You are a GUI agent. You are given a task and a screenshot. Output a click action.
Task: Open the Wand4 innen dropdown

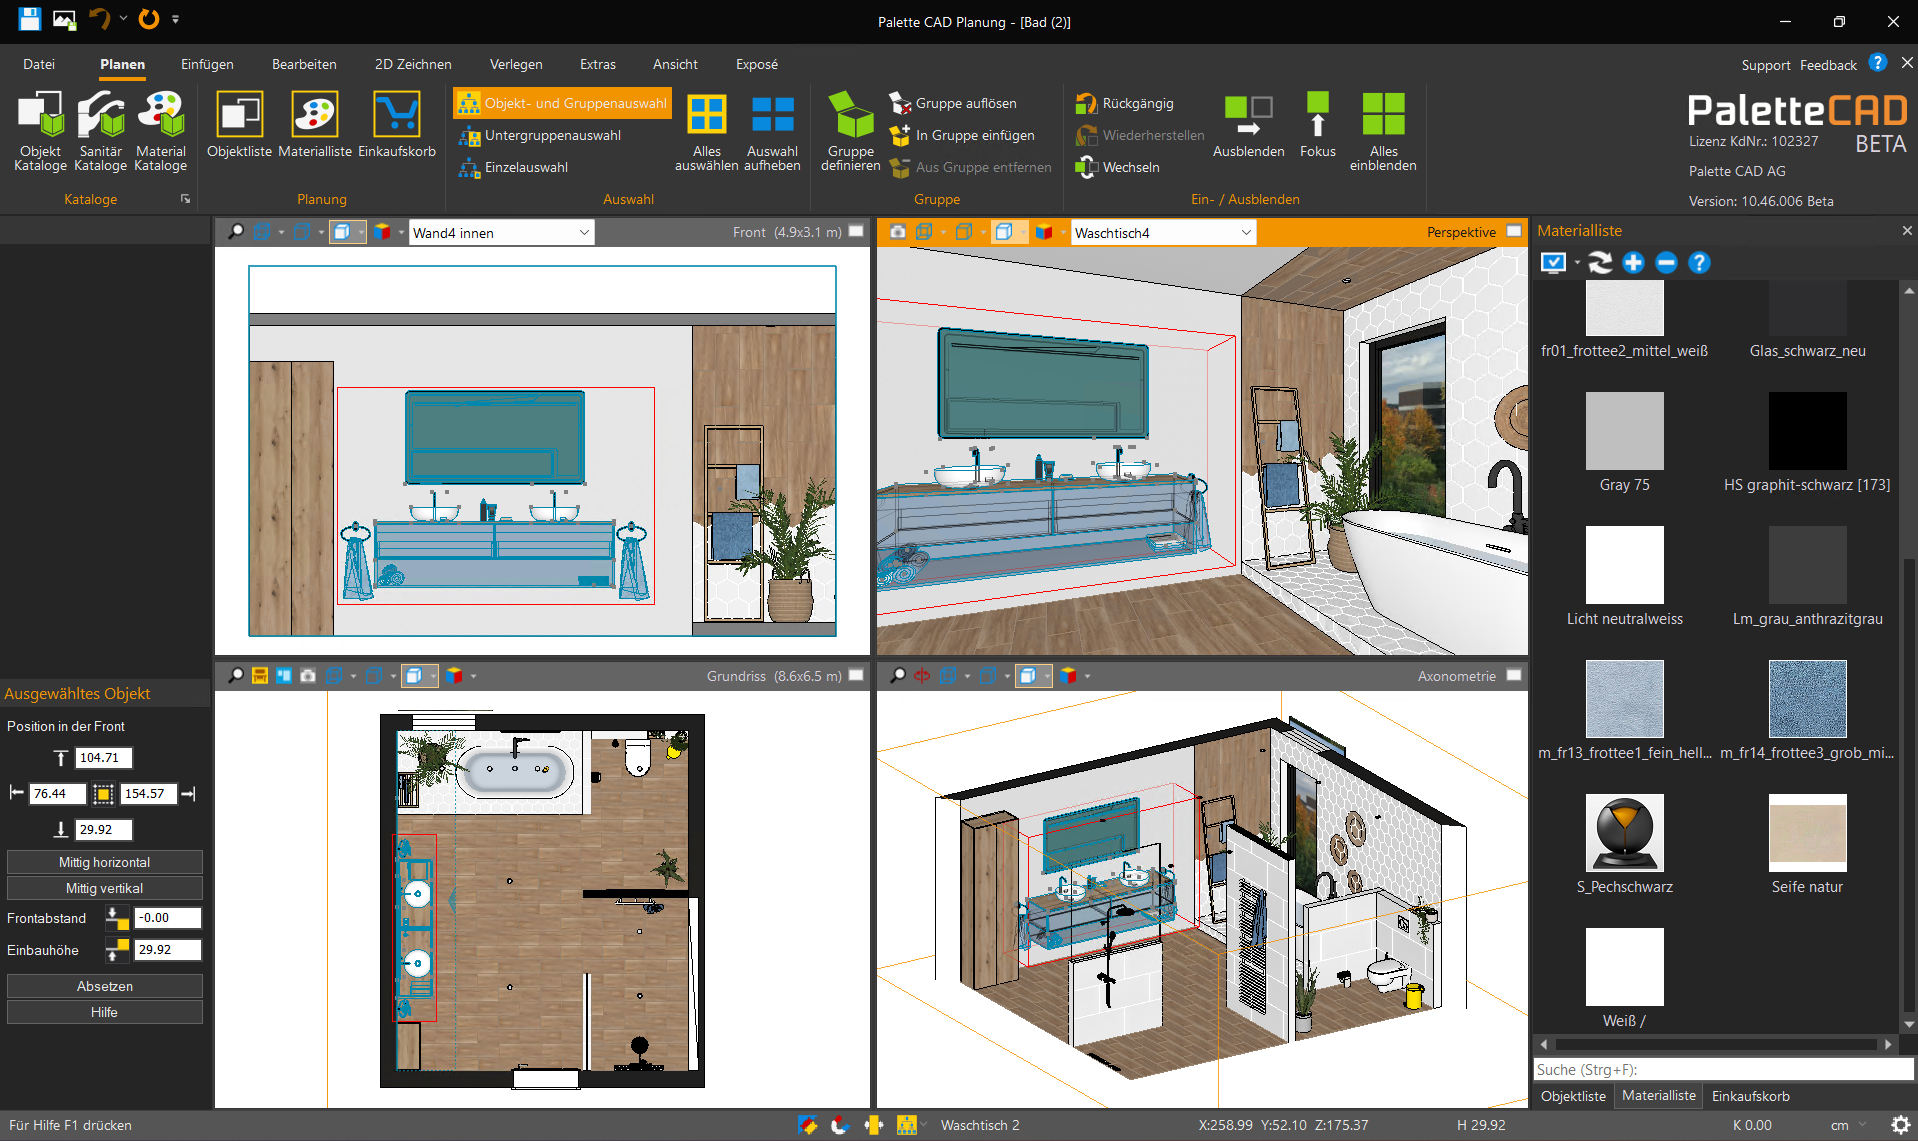pos(584,232)
